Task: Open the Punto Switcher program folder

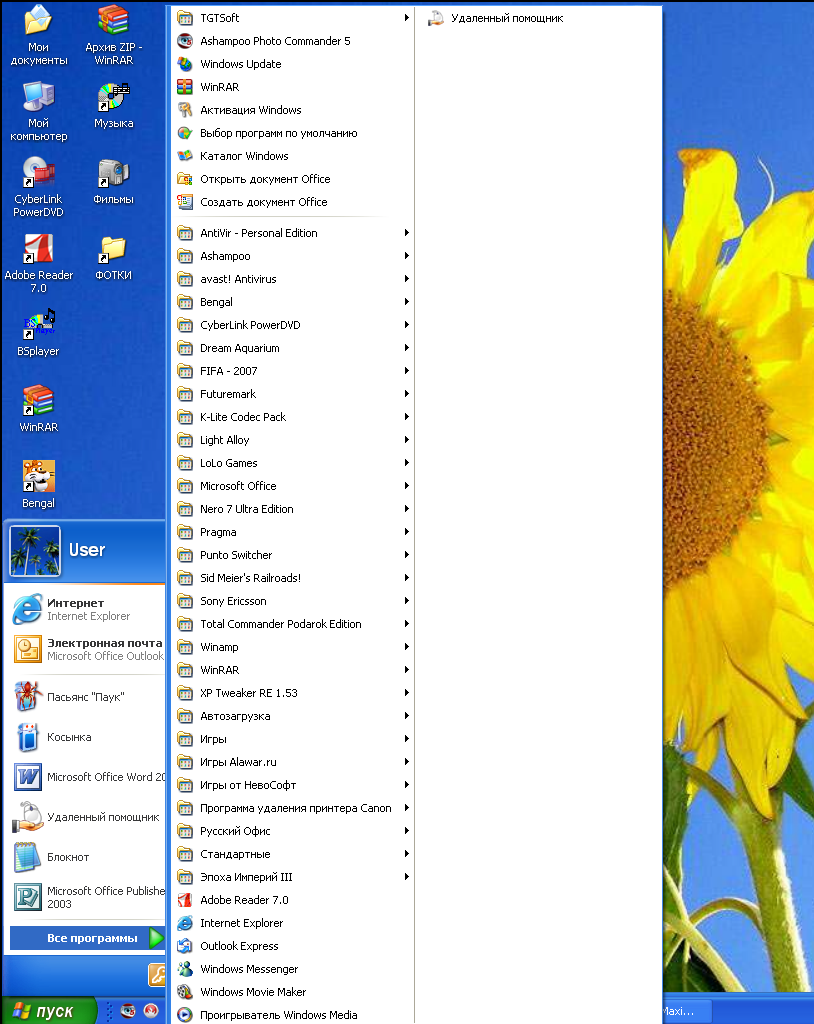Action: (293, 555)
